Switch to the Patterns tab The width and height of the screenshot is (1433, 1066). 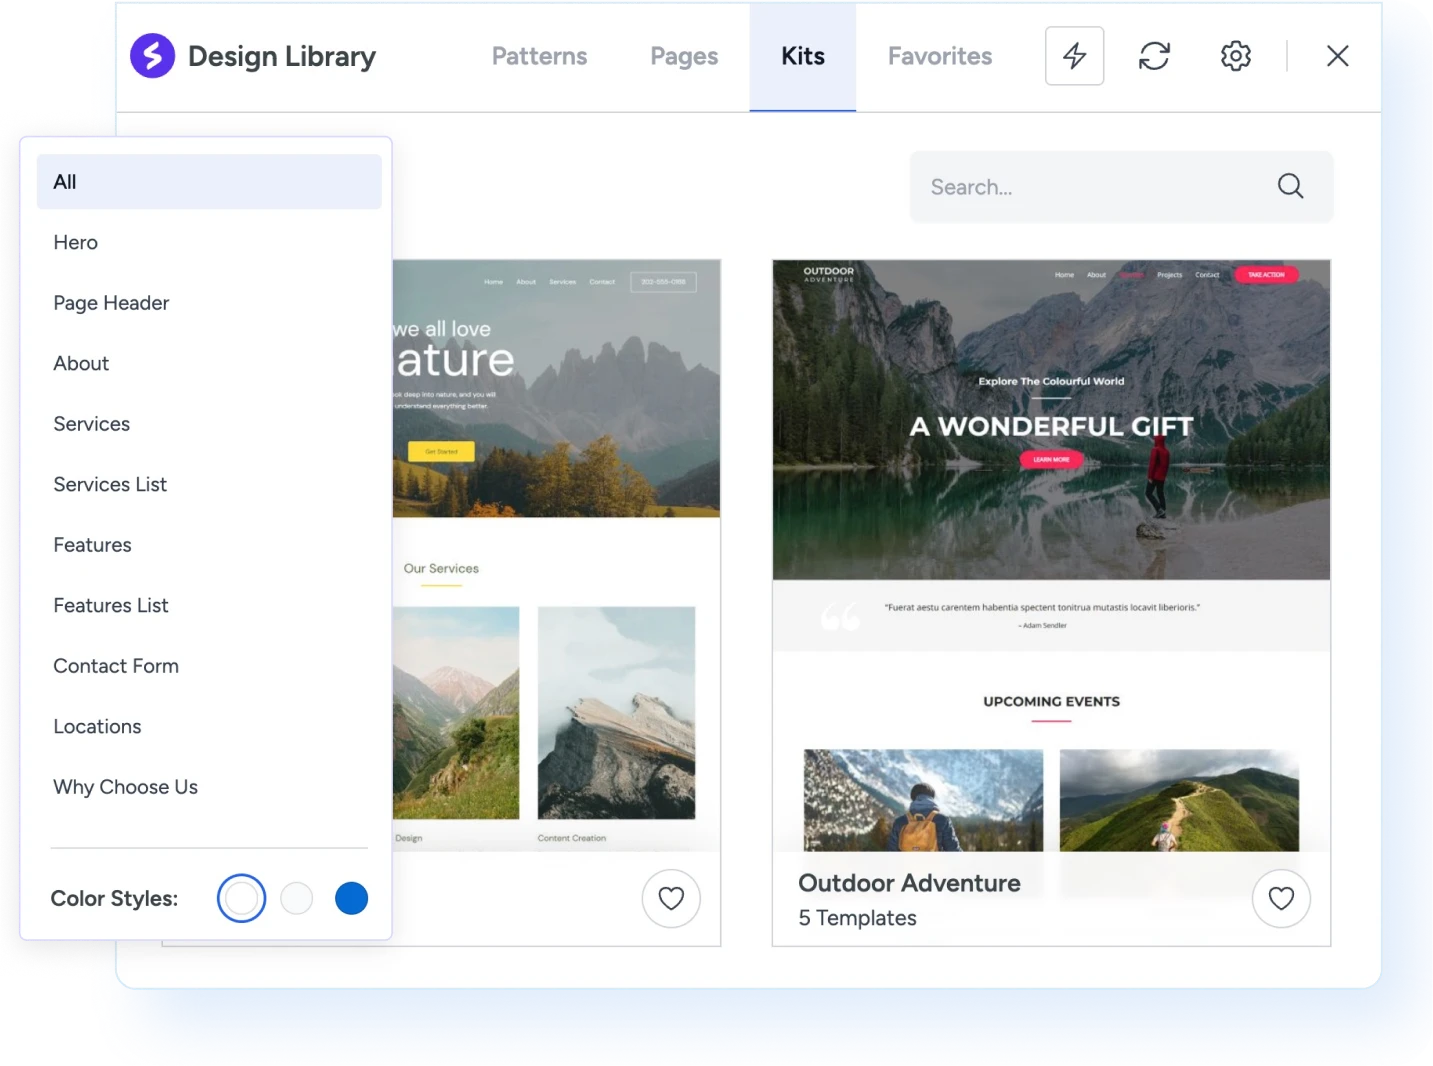[x=539, y=56]
